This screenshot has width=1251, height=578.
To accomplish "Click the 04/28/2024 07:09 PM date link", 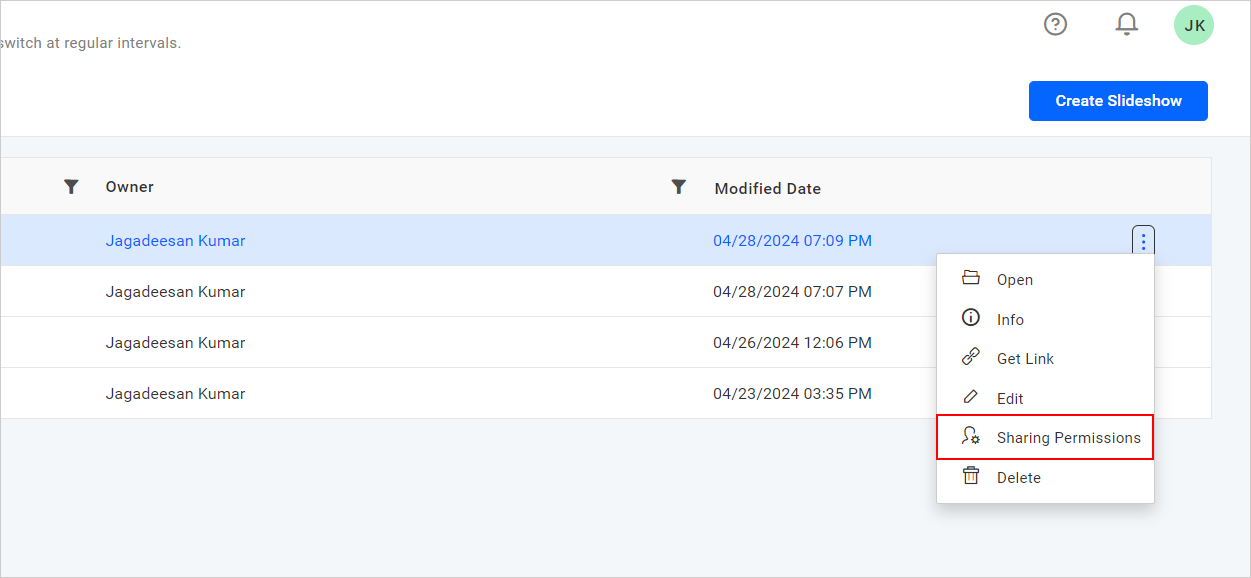I will [792, 240].
